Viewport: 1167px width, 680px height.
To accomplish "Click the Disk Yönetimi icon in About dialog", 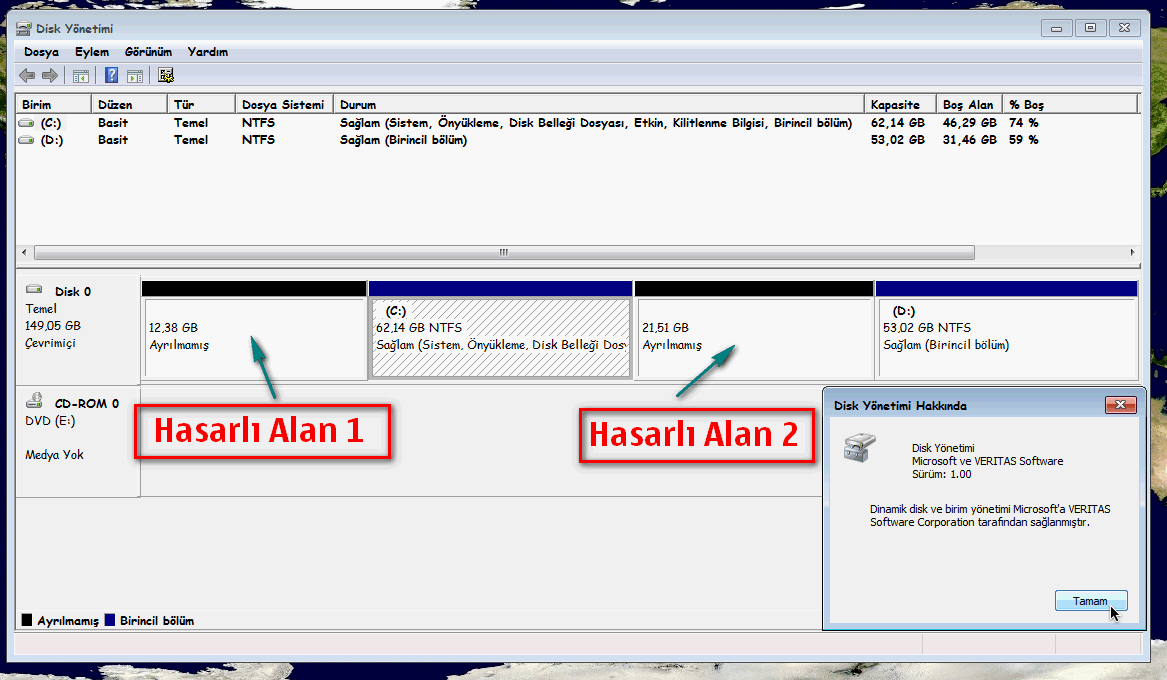I will [x=860, y=447].
